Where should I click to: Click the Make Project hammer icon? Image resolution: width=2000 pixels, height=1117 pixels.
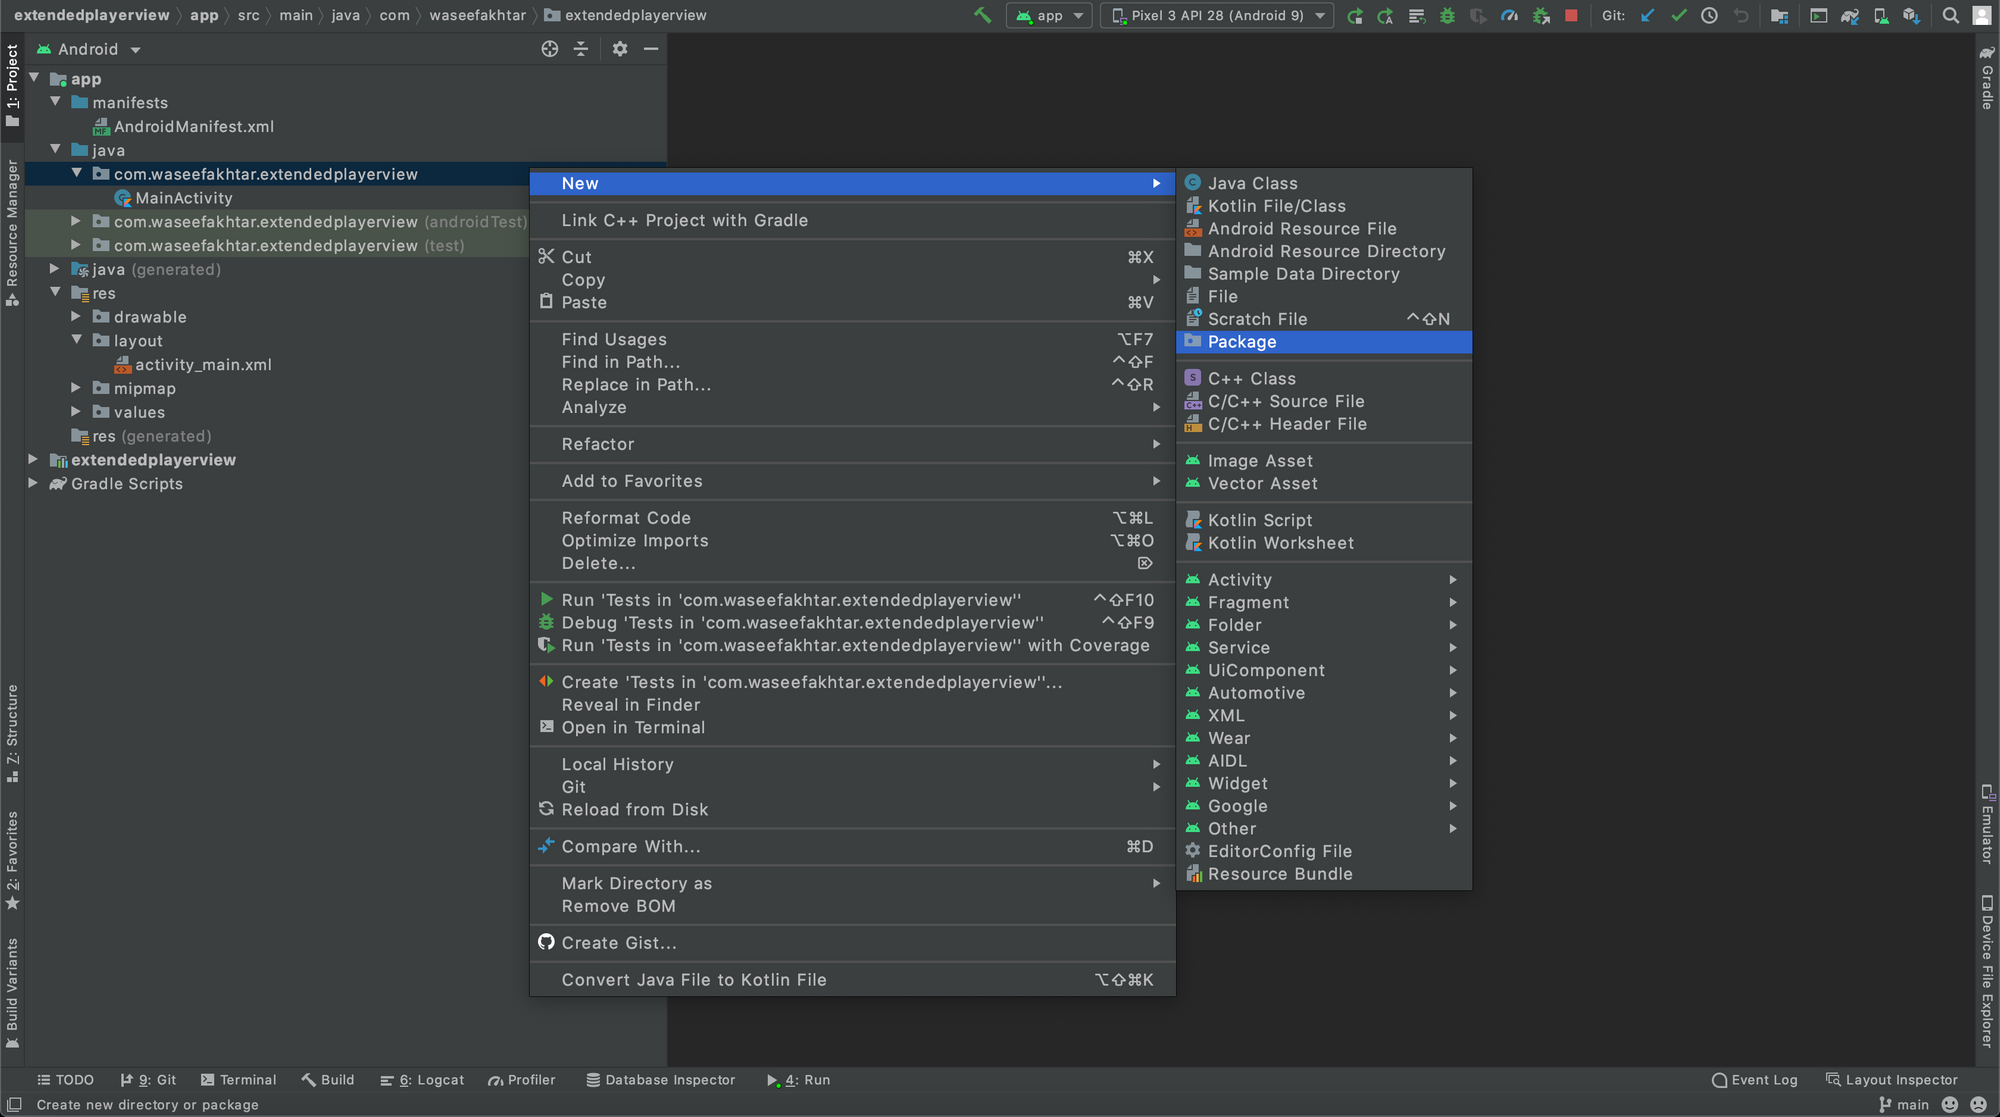(982, 15)
